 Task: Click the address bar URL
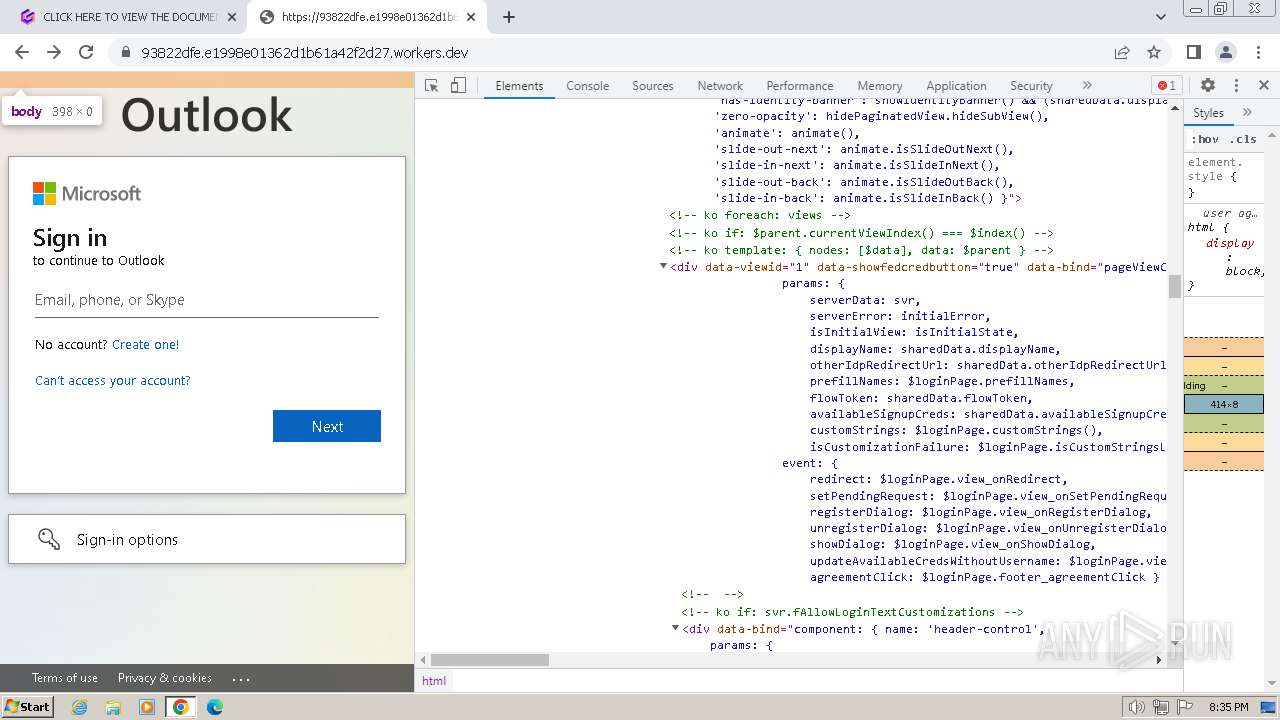point(305,52)
